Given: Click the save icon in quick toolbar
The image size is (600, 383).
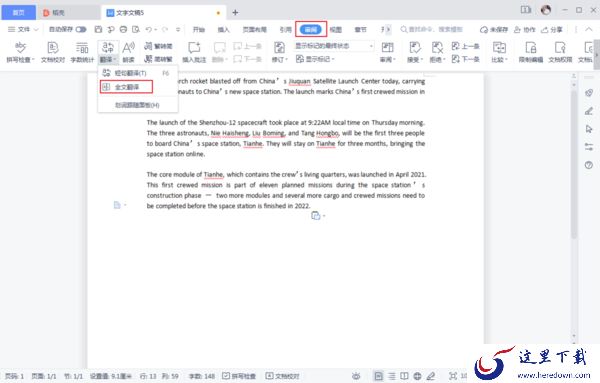Looking at the screenshot, I should (x=98, y=29).
